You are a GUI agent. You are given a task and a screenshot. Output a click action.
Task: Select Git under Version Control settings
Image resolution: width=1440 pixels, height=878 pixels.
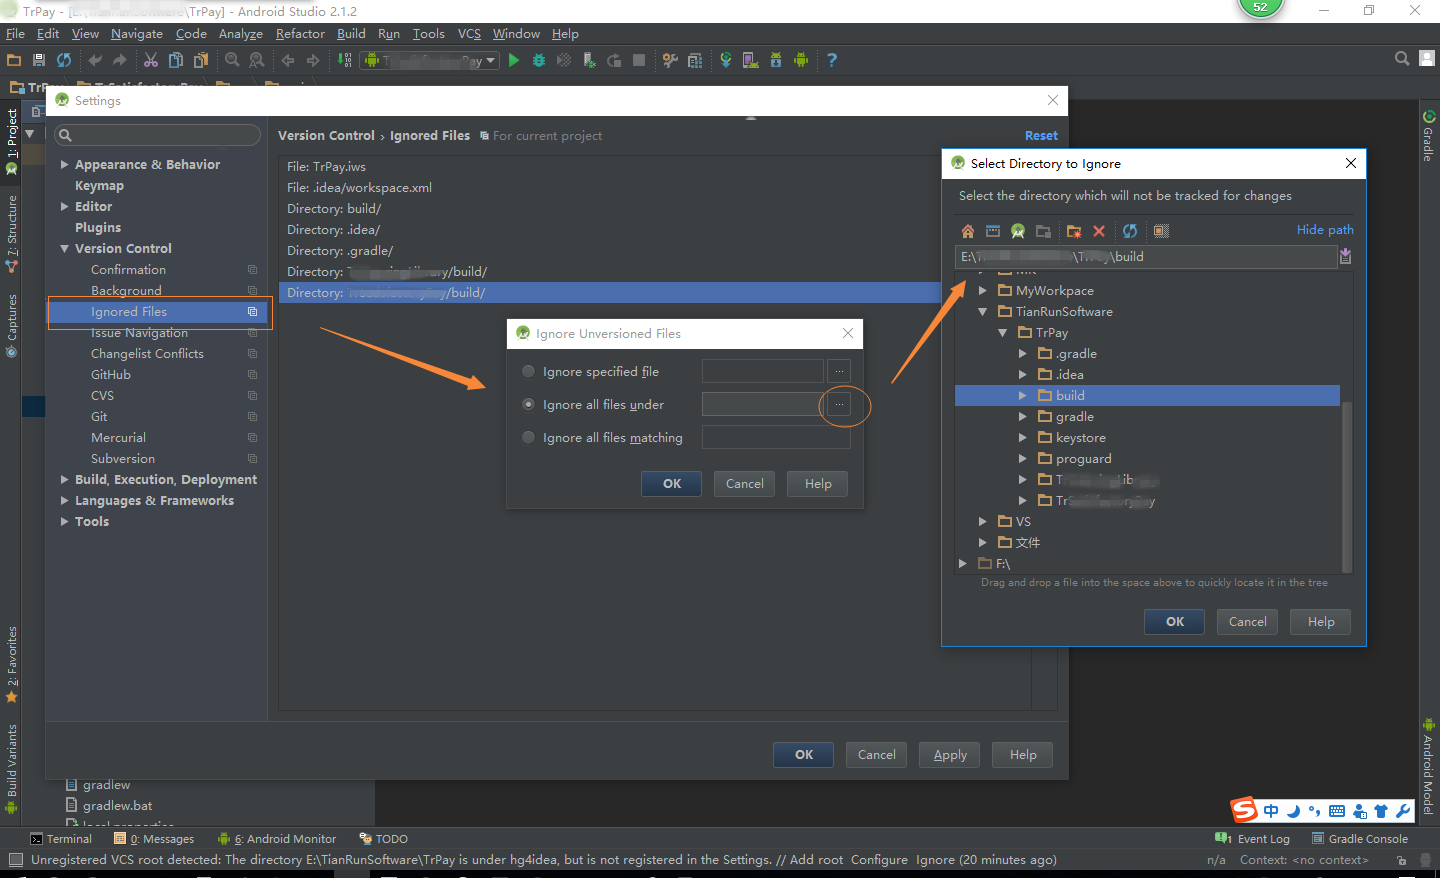(x=99, y=416)
